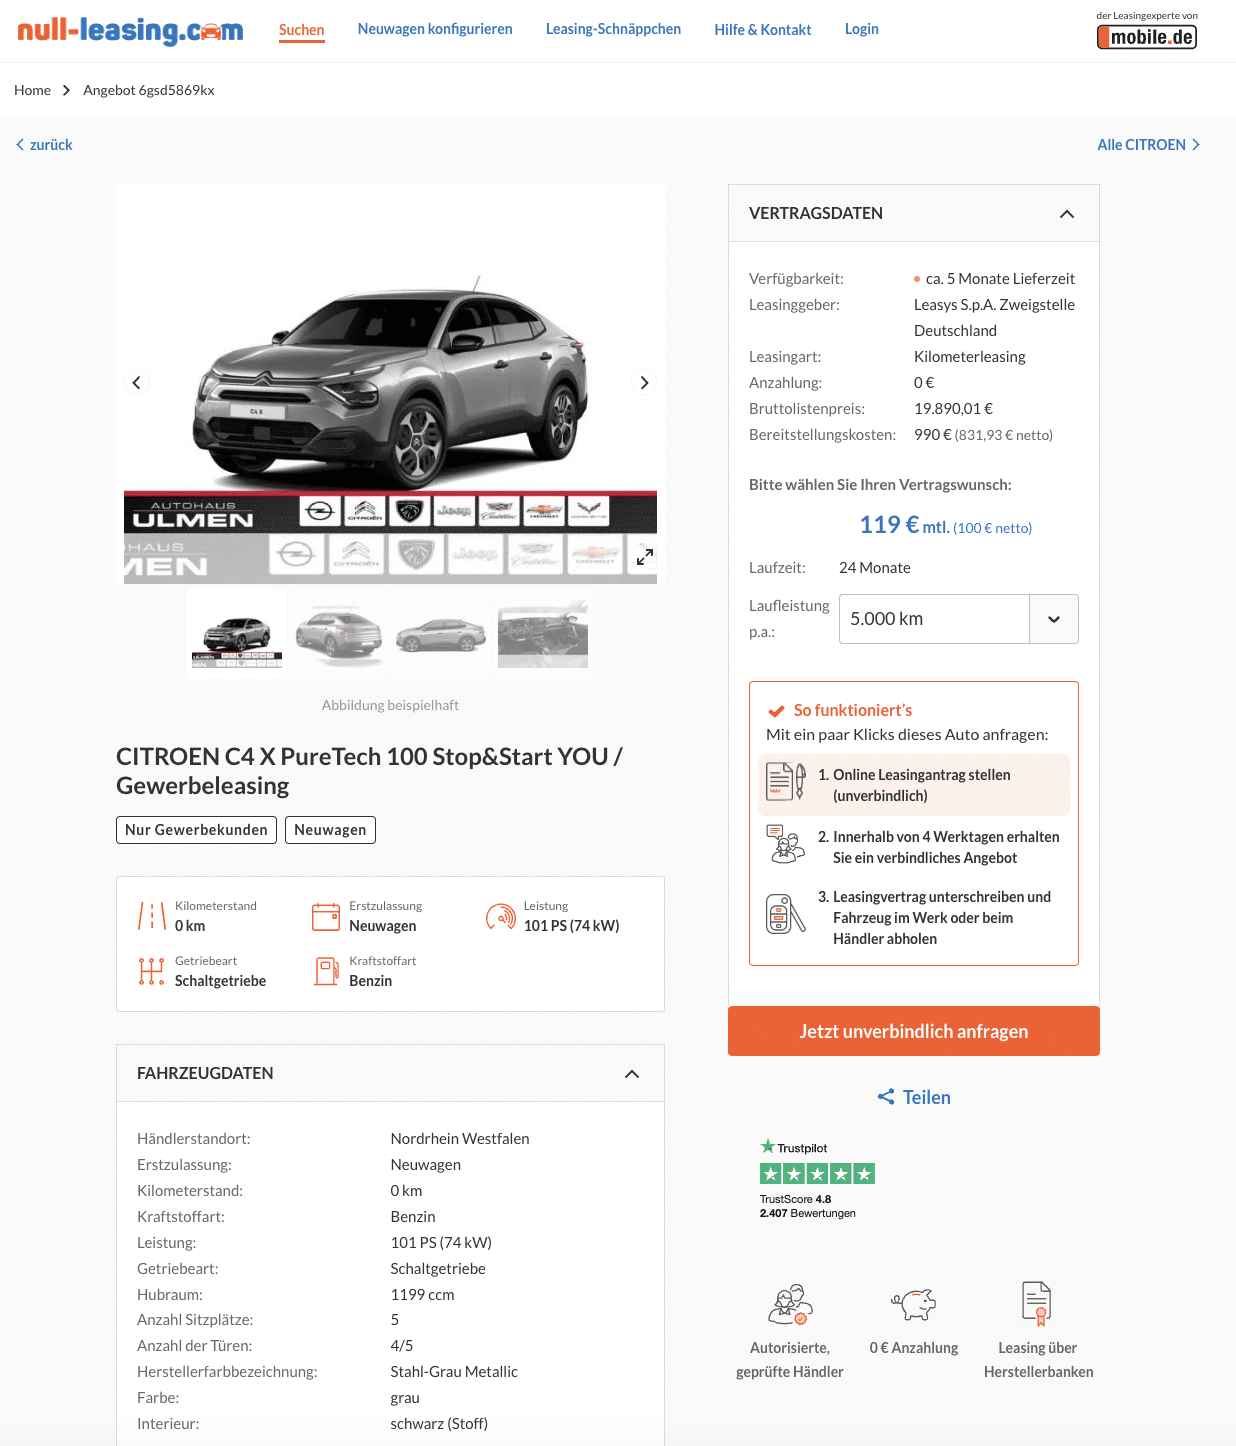1236x1446 pixels.
Task: Open Neuwagen konfigurieren in navigation
Action: pyautogui.click(x=435, y=29)
